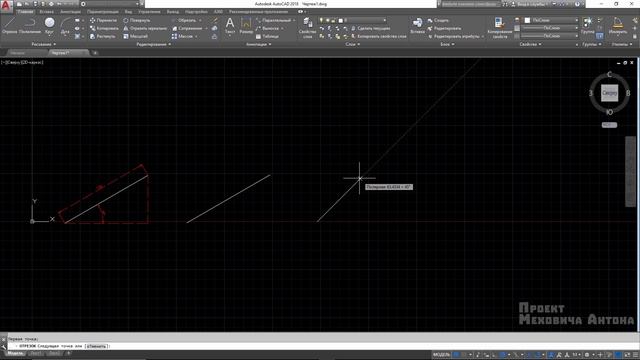Open the AutoCAD application menu logo
This screenshot has height=360, width=640.
6,6
